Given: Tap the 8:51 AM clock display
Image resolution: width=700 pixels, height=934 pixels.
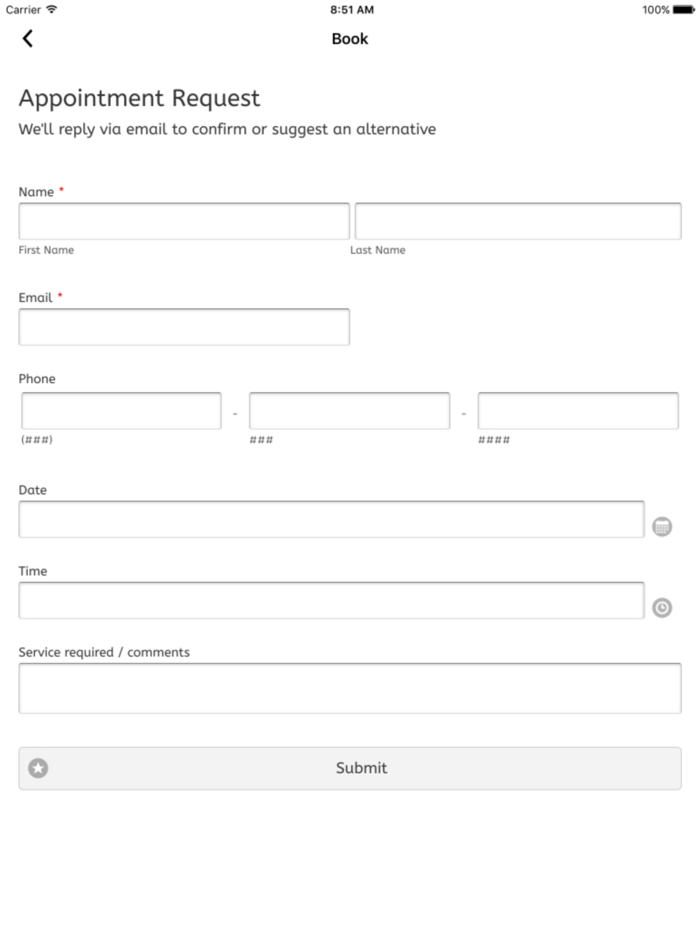Looking at the screenshot, I should click(352, 10).
